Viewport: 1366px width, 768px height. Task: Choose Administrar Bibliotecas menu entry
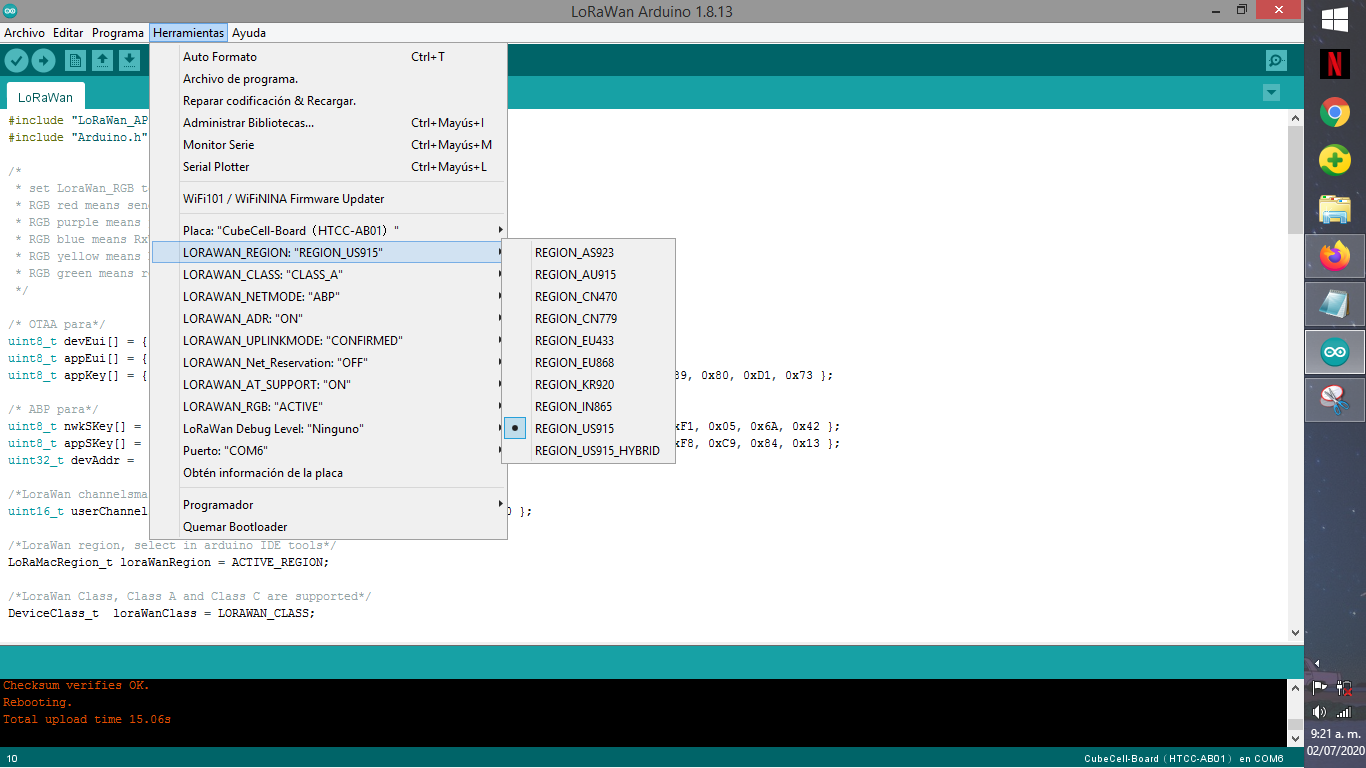(x=329, y=123)
